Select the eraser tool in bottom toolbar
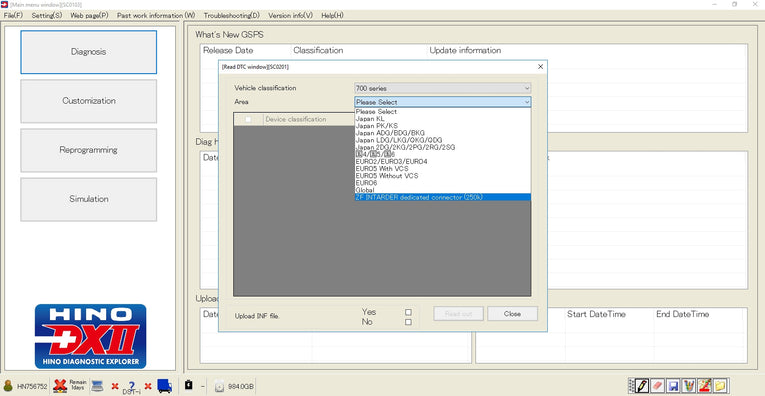 click(x=657, y=385)
